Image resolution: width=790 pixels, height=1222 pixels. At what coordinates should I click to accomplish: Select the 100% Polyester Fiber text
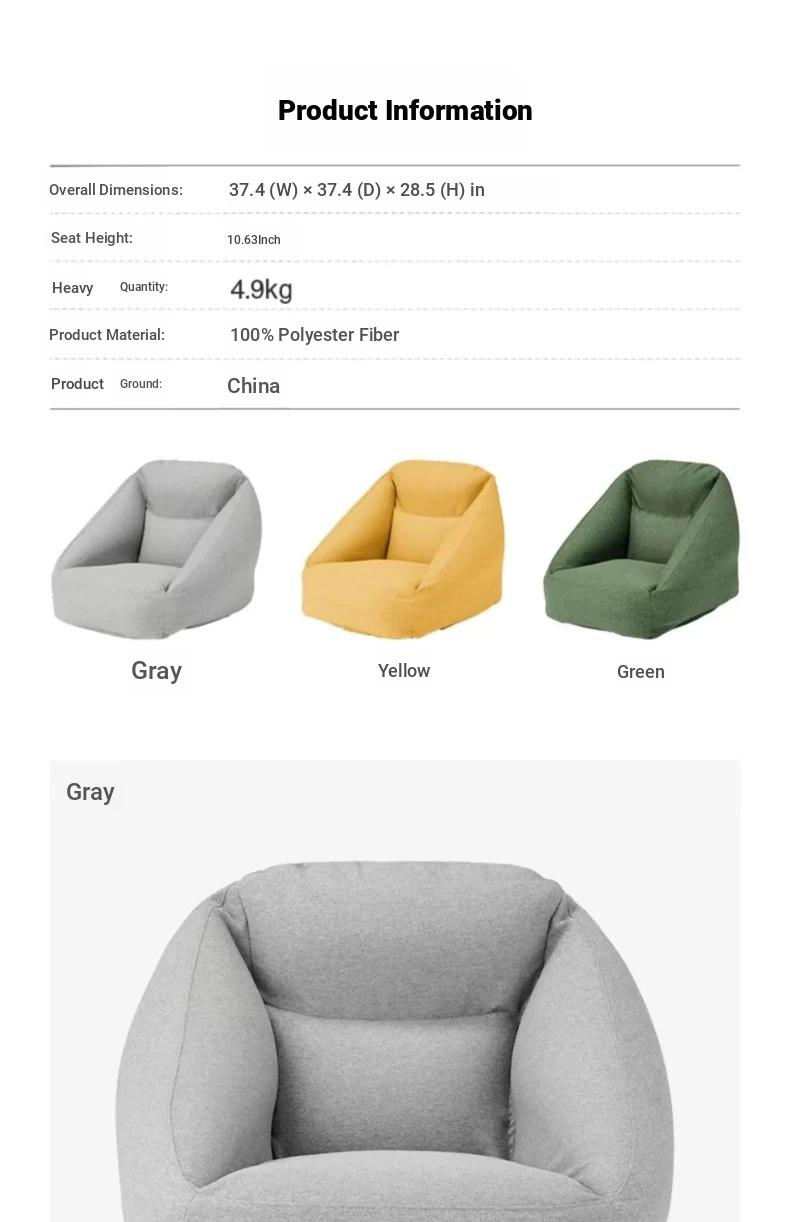point(315,335)
